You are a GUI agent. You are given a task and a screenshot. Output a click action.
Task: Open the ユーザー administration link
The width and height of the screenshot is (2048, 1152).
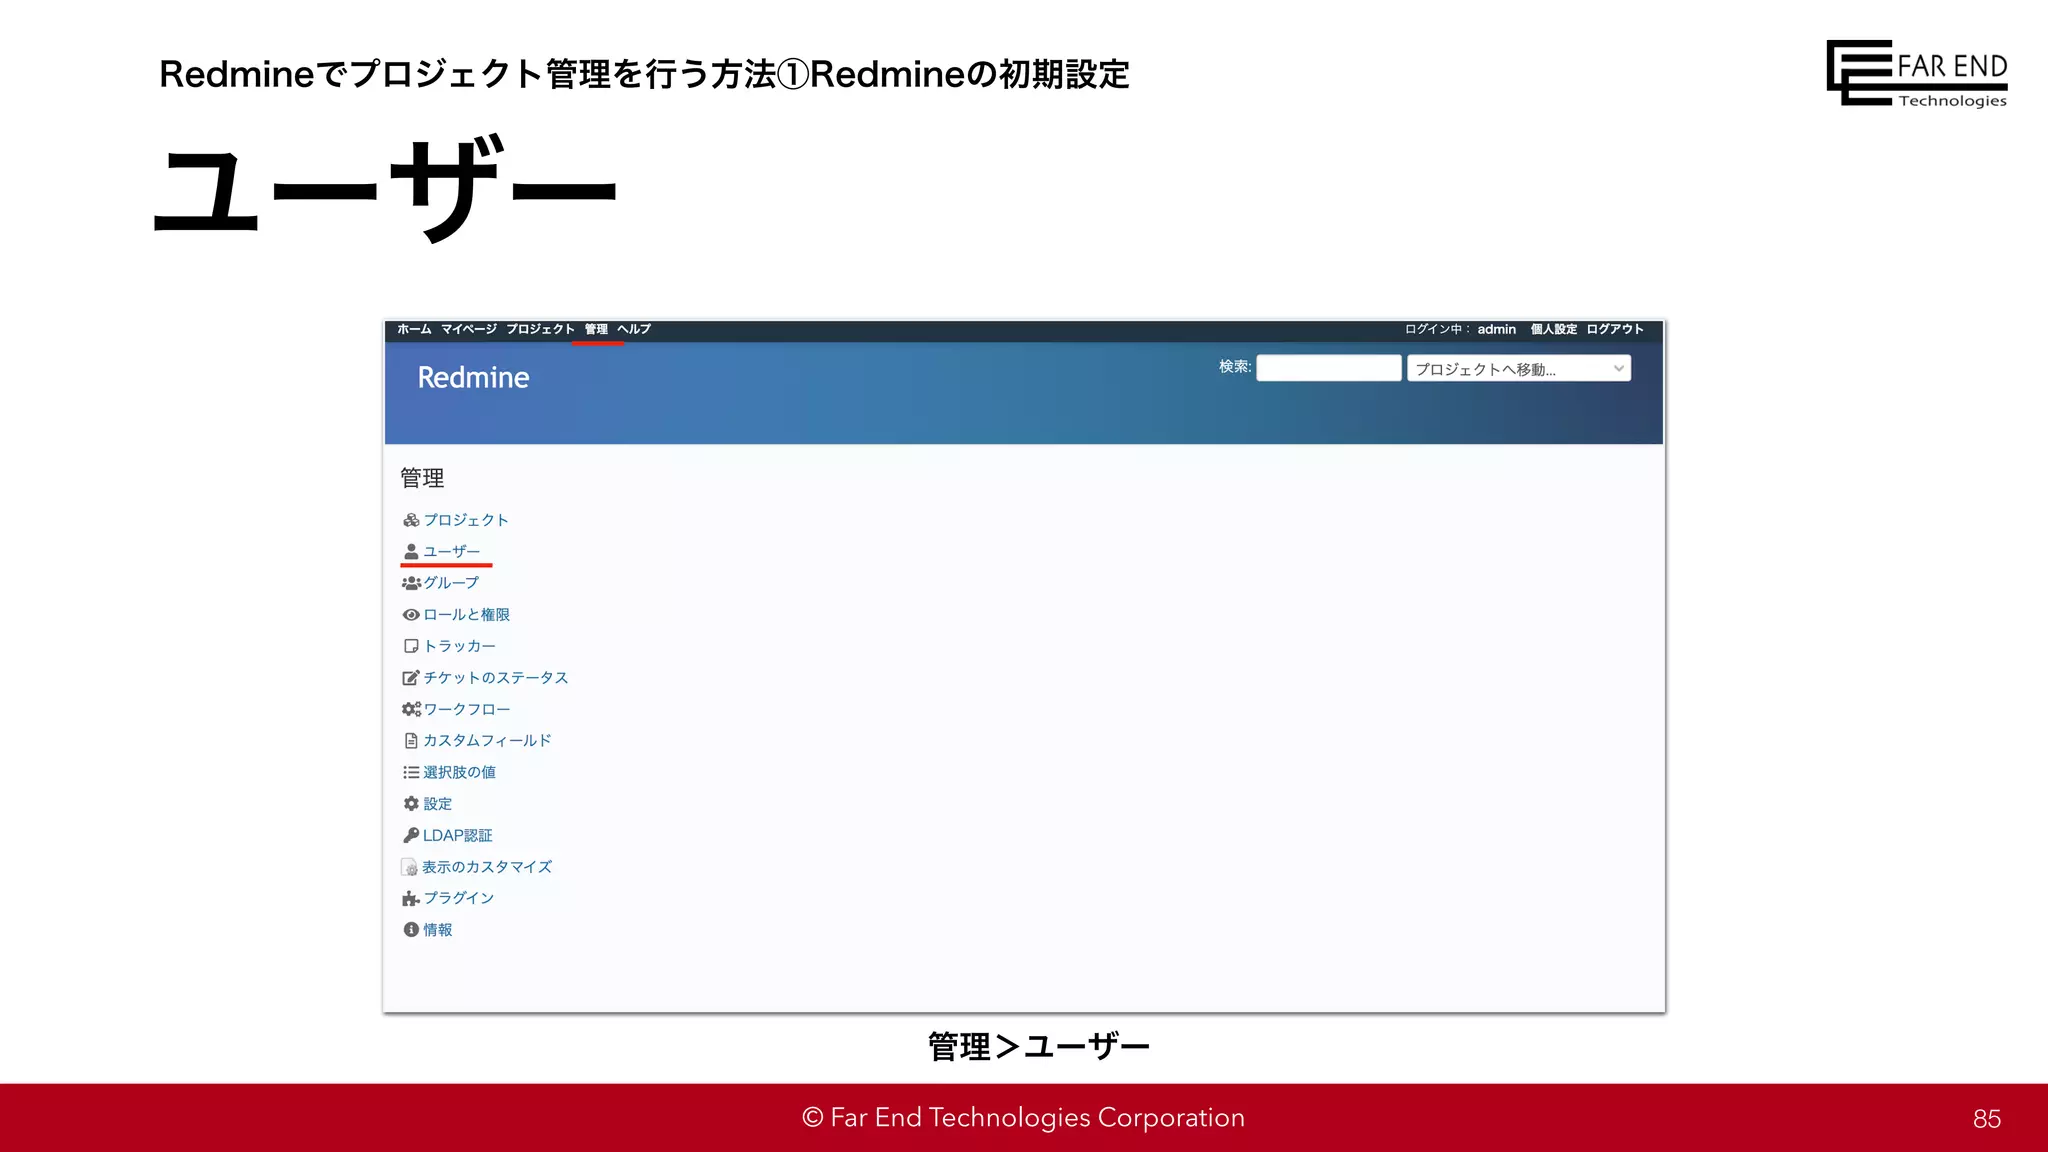click(452, 552)
